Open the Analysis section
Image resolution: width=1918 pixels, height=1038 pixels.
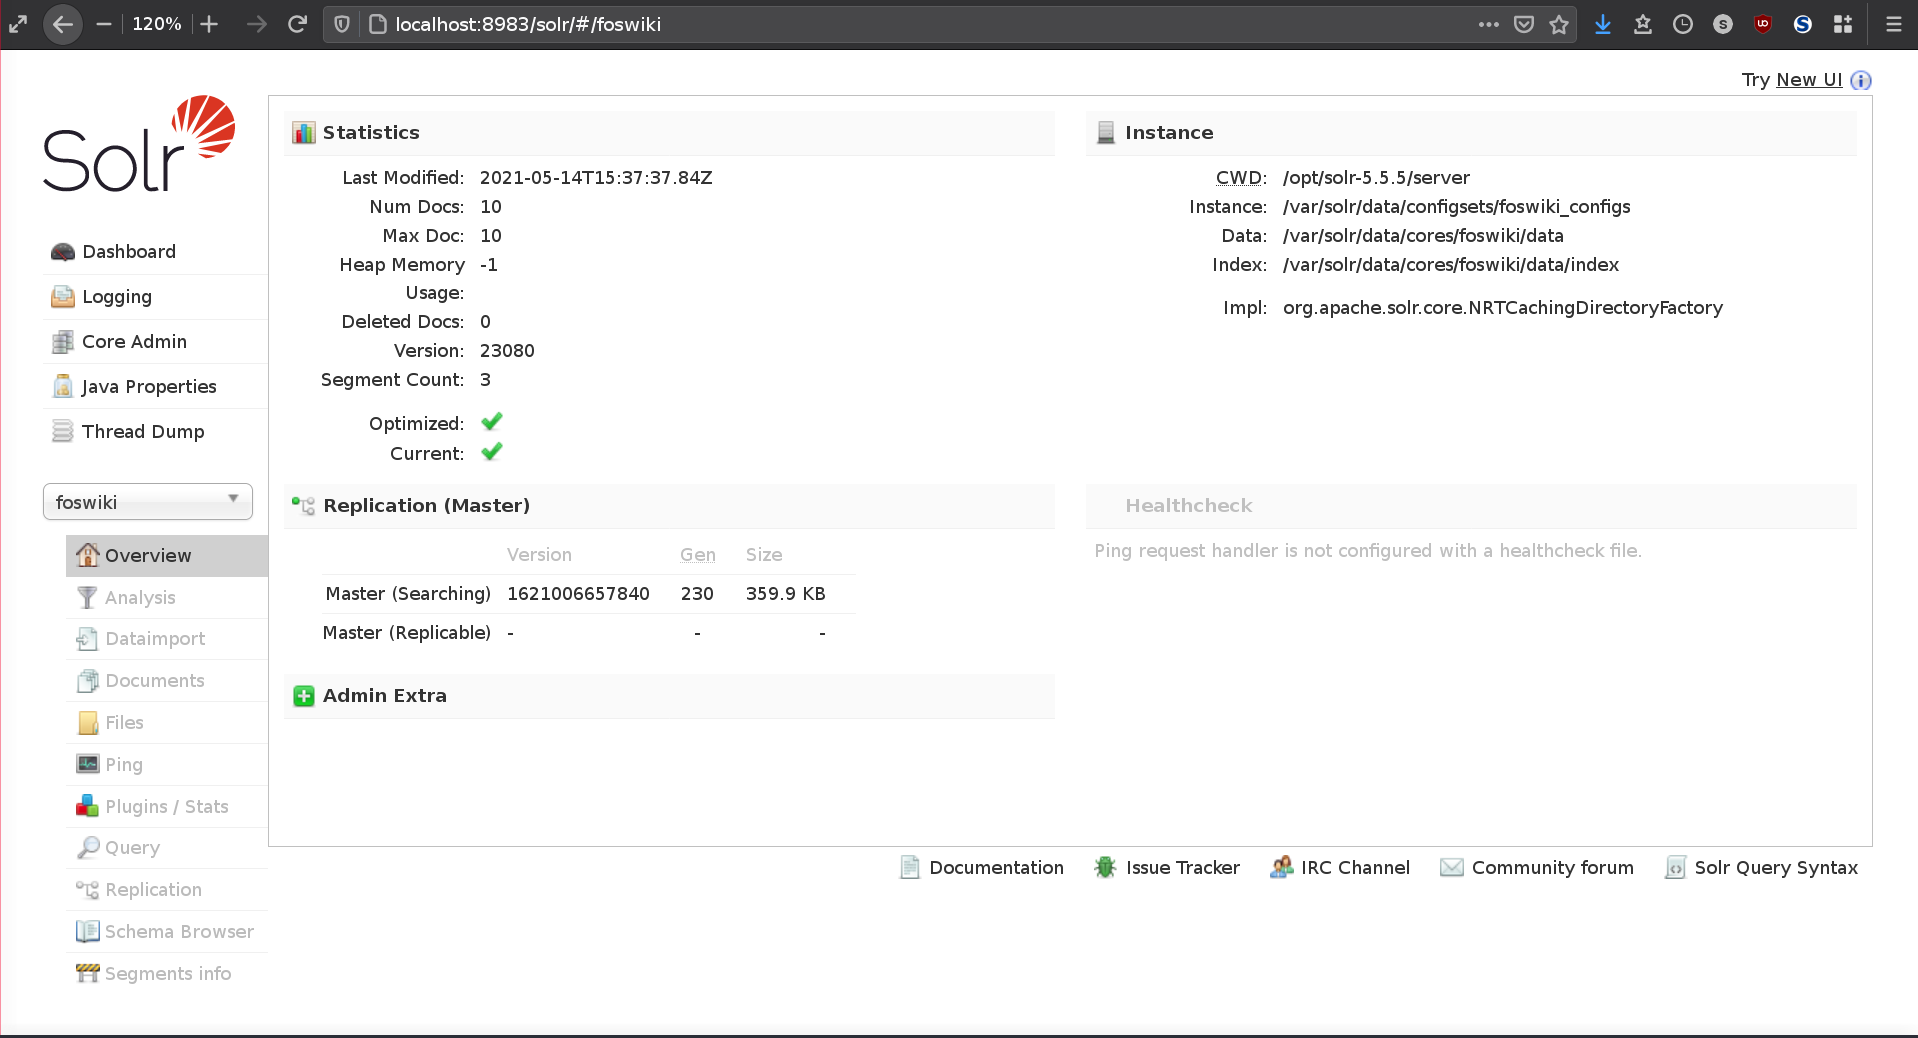click(x=140, y=598)
